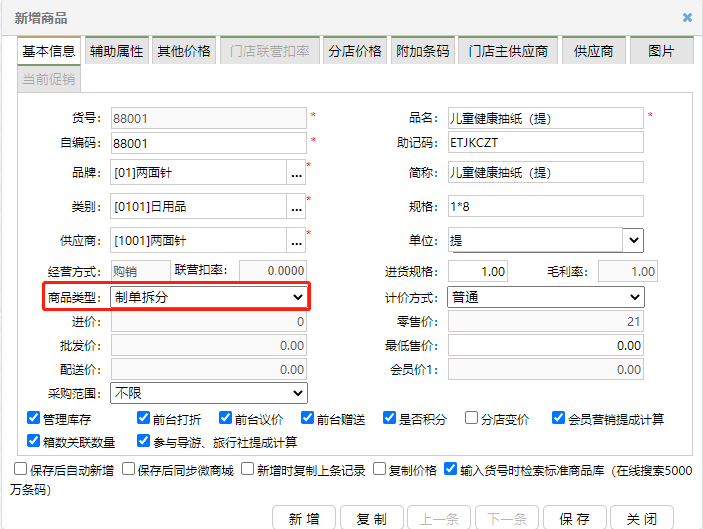703x529 pixels.
Task: Expand the 单位 dropdown arrow
Action: [x=633, y=240]
